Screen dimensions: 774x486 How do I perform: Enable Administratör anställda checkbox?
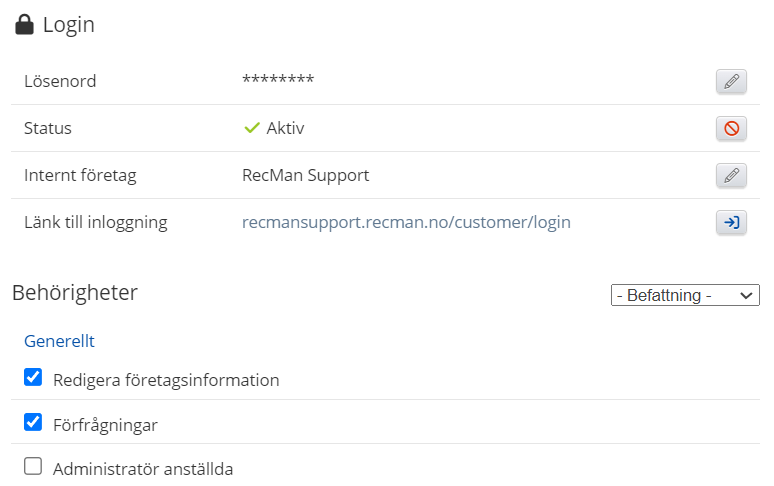[x=33, y=466]
